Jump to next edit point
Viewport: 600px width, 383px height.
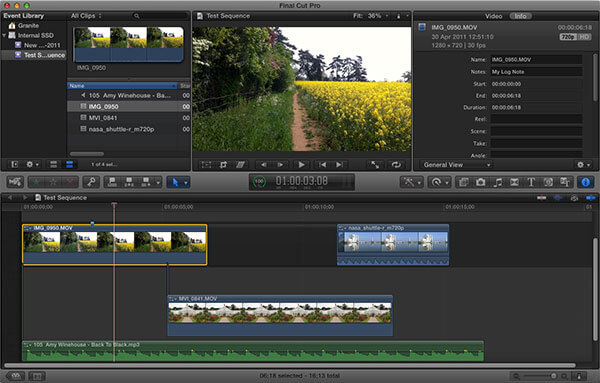(339, 165)
